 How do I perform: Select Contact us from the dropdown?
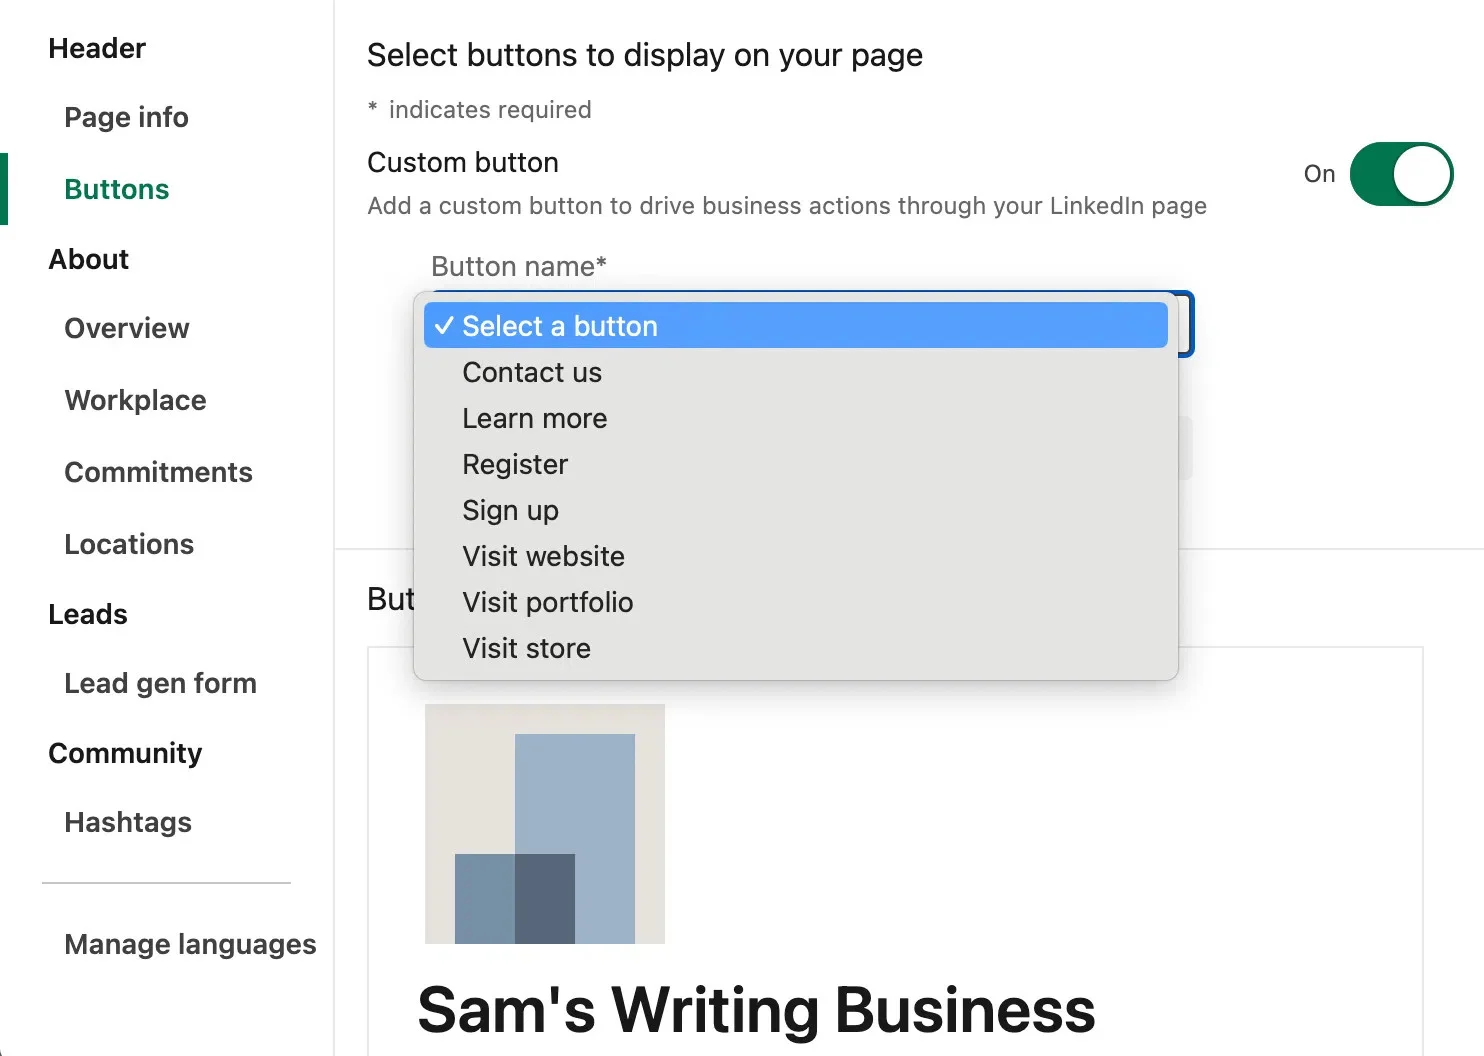[x=531, y=372]
